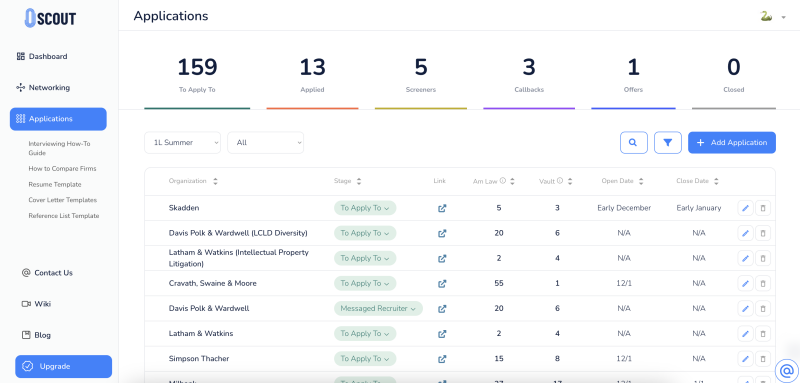Screen dimensions: 800x383
Task: Edit the Cravath, Swaine & Moore application
Action: point(745,283)
